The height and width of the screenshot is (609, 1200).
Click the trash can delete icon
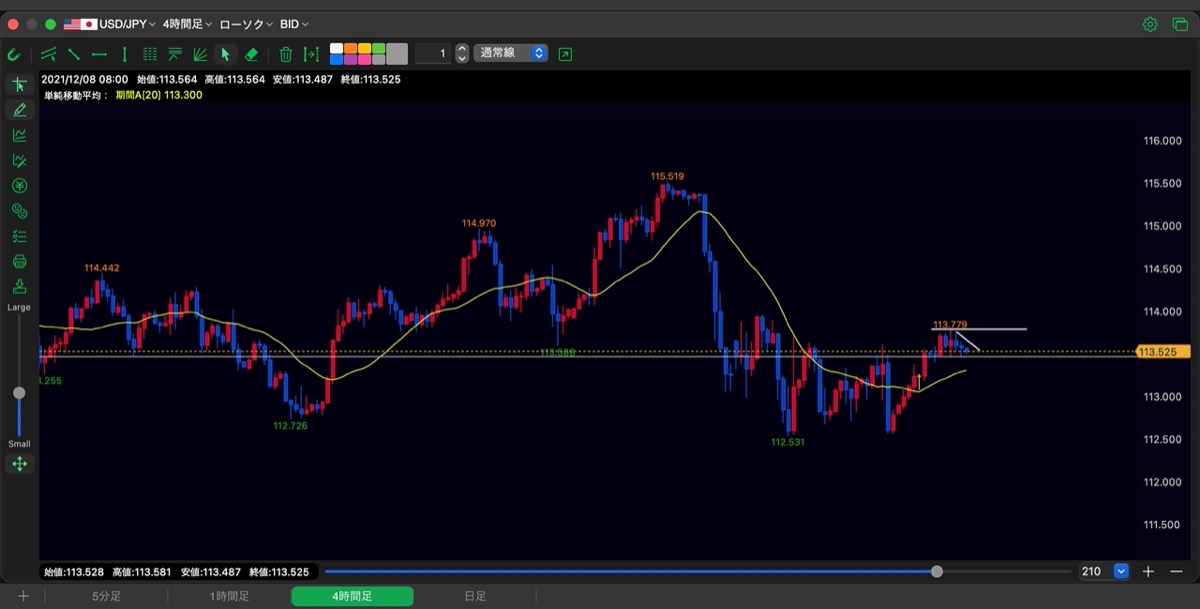[x=286, y=54]
